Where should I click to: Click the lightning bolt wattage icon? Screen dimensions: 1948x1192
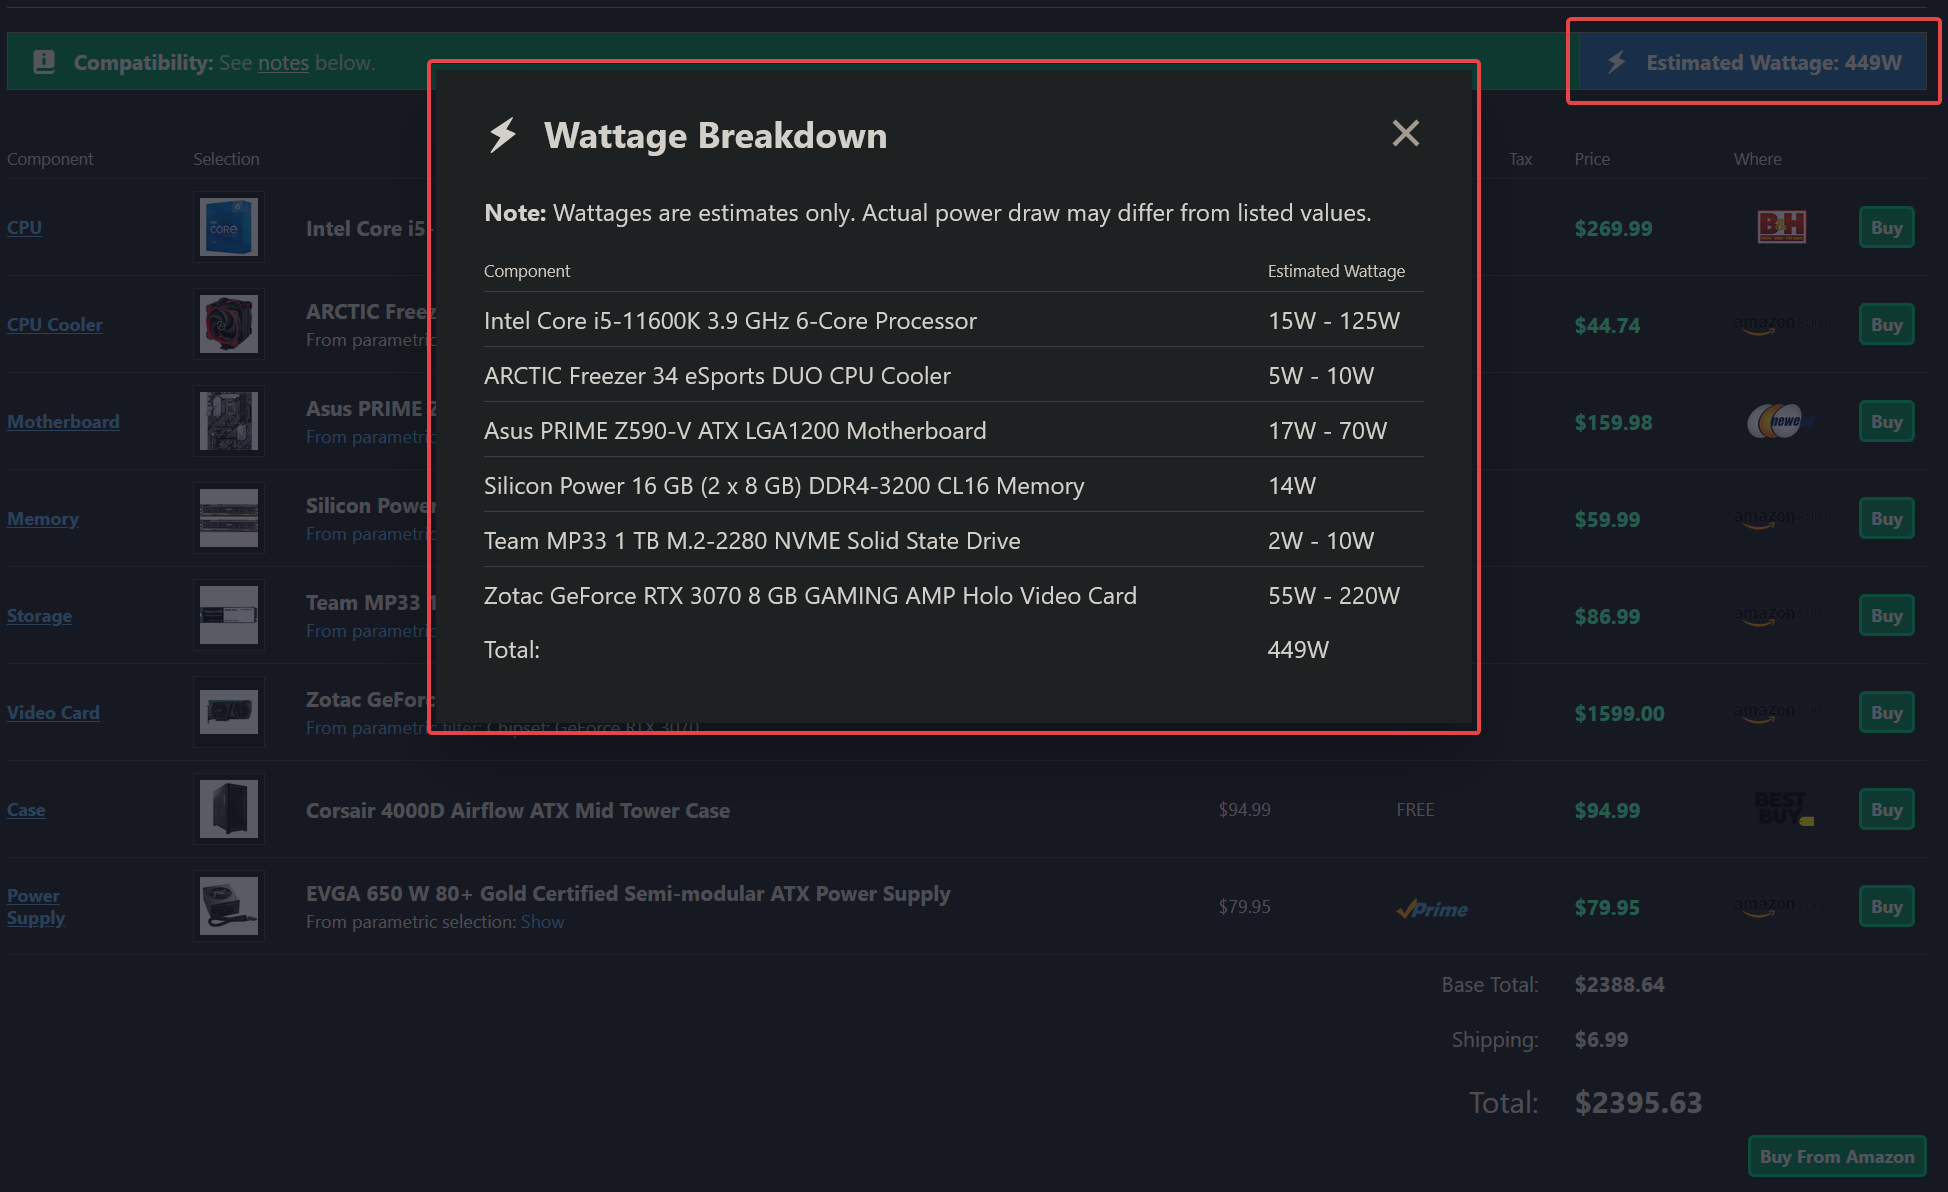pos(1618,63)
